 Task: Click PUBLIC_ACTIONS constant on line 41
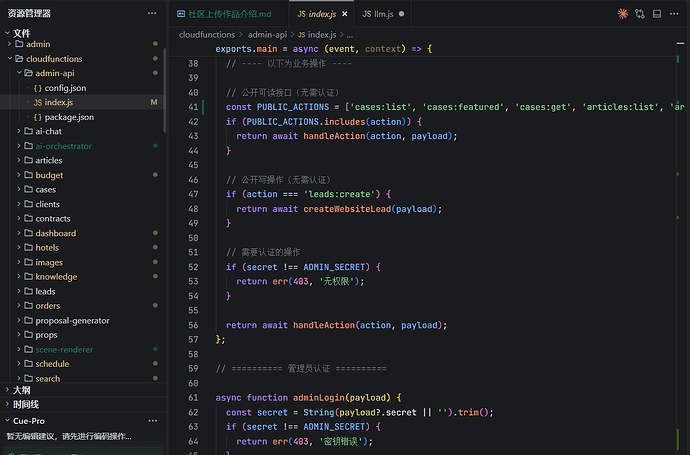pyautogui.click(x=293, y=107)
